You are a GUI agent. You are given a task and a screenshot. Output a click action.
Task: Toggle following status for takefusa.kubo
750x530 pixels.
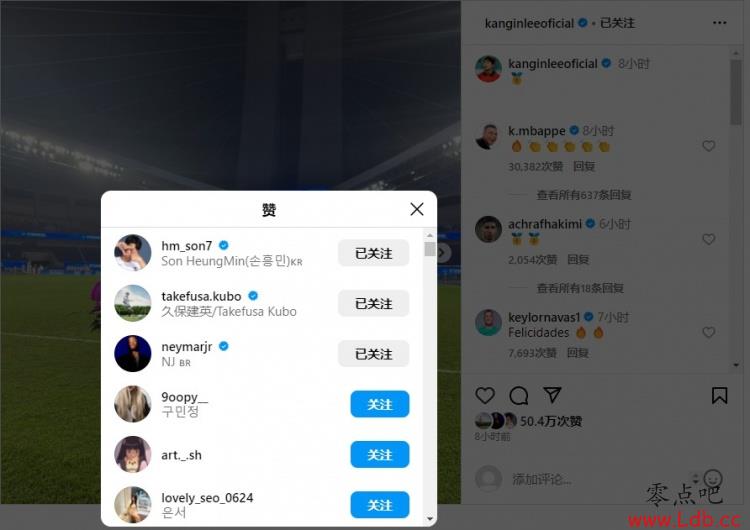pos(374,303)
